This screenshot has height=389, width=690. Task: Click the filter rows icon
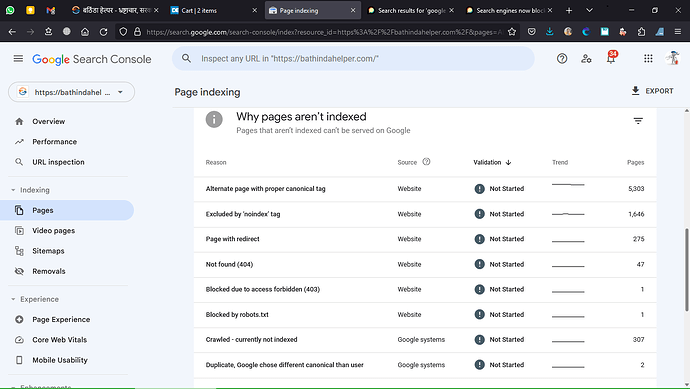638,121
